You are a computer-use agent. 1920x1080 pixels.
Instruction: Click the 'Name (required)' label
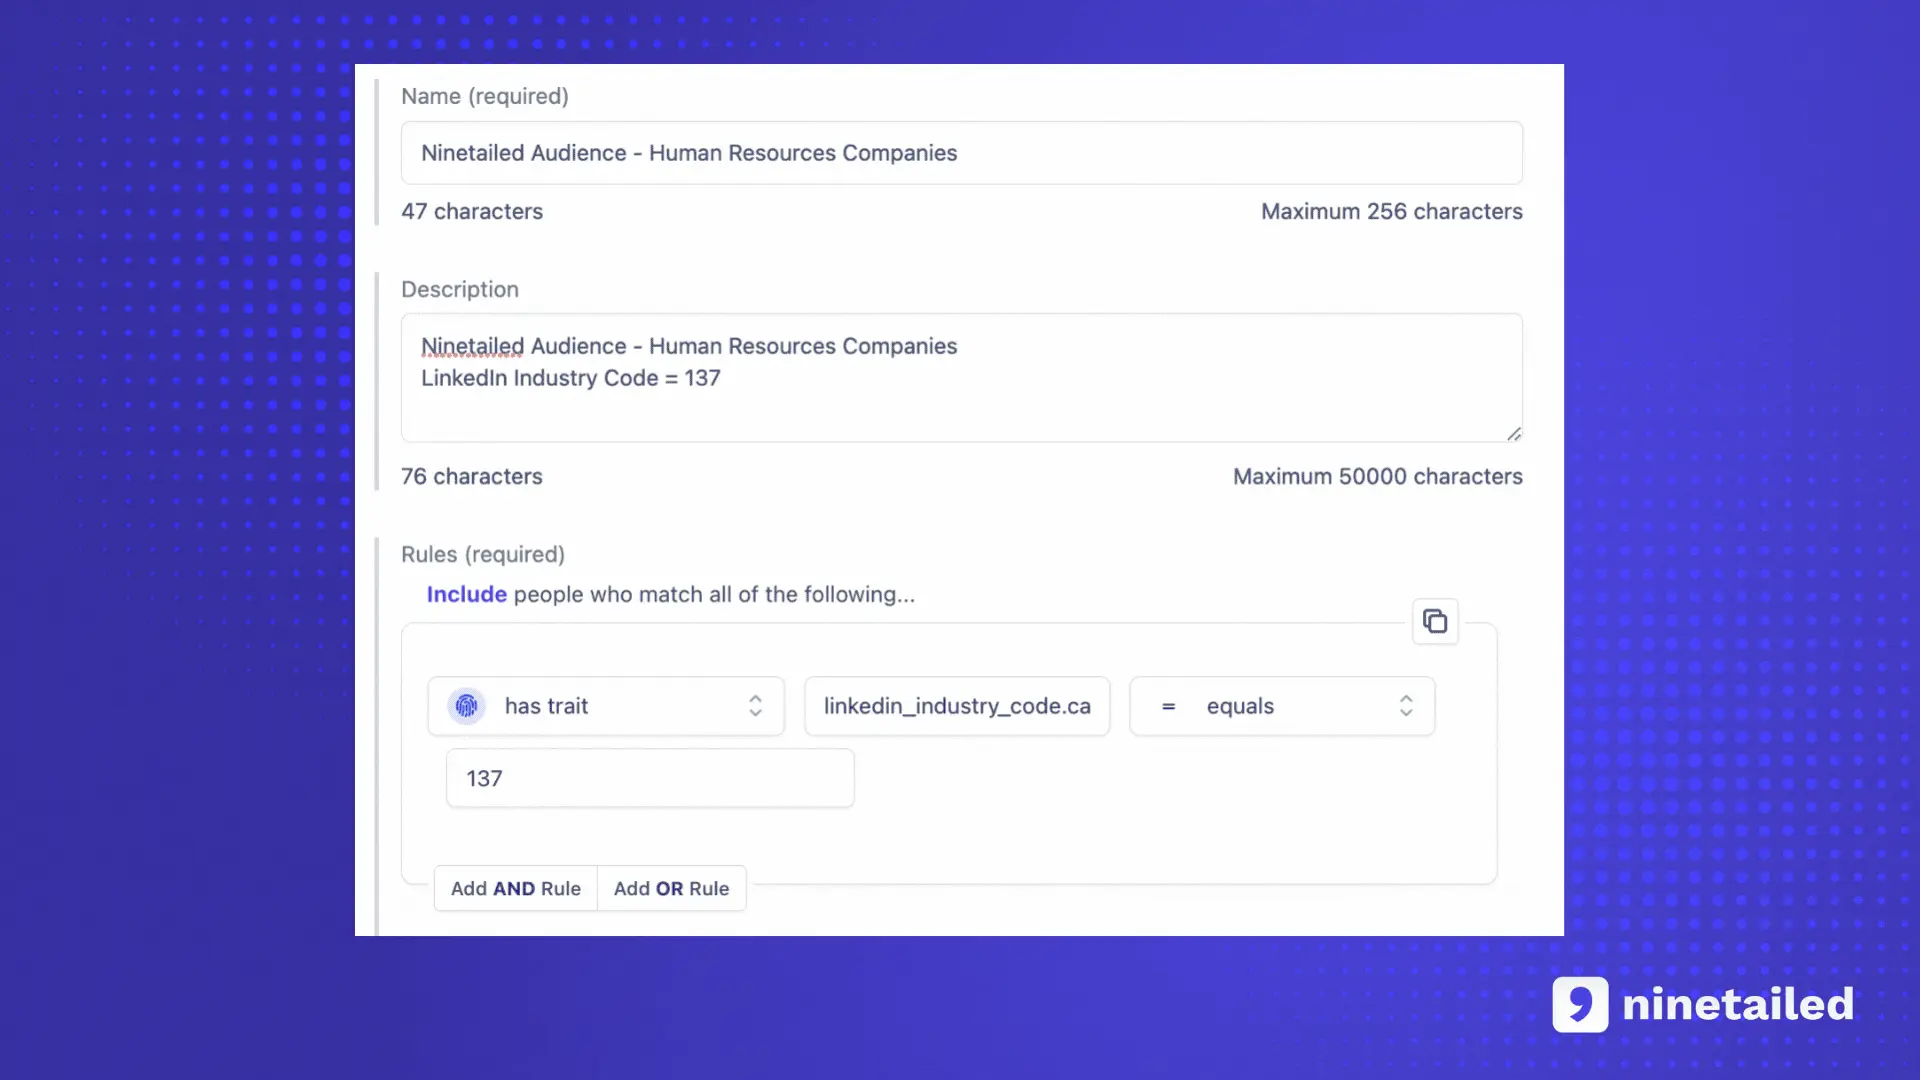point(485,96)
